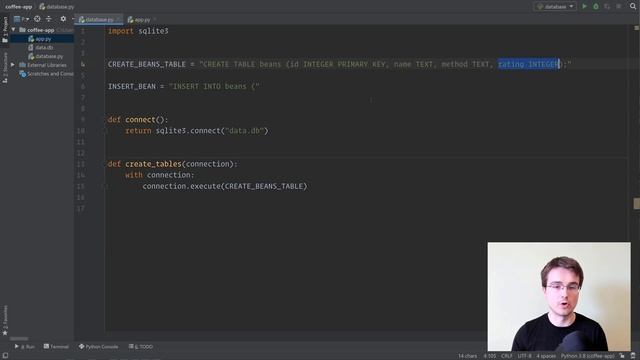This screenshot has width=640, height=360.
Task: Click the 'def connect():' line
Action: pos(138,120)
